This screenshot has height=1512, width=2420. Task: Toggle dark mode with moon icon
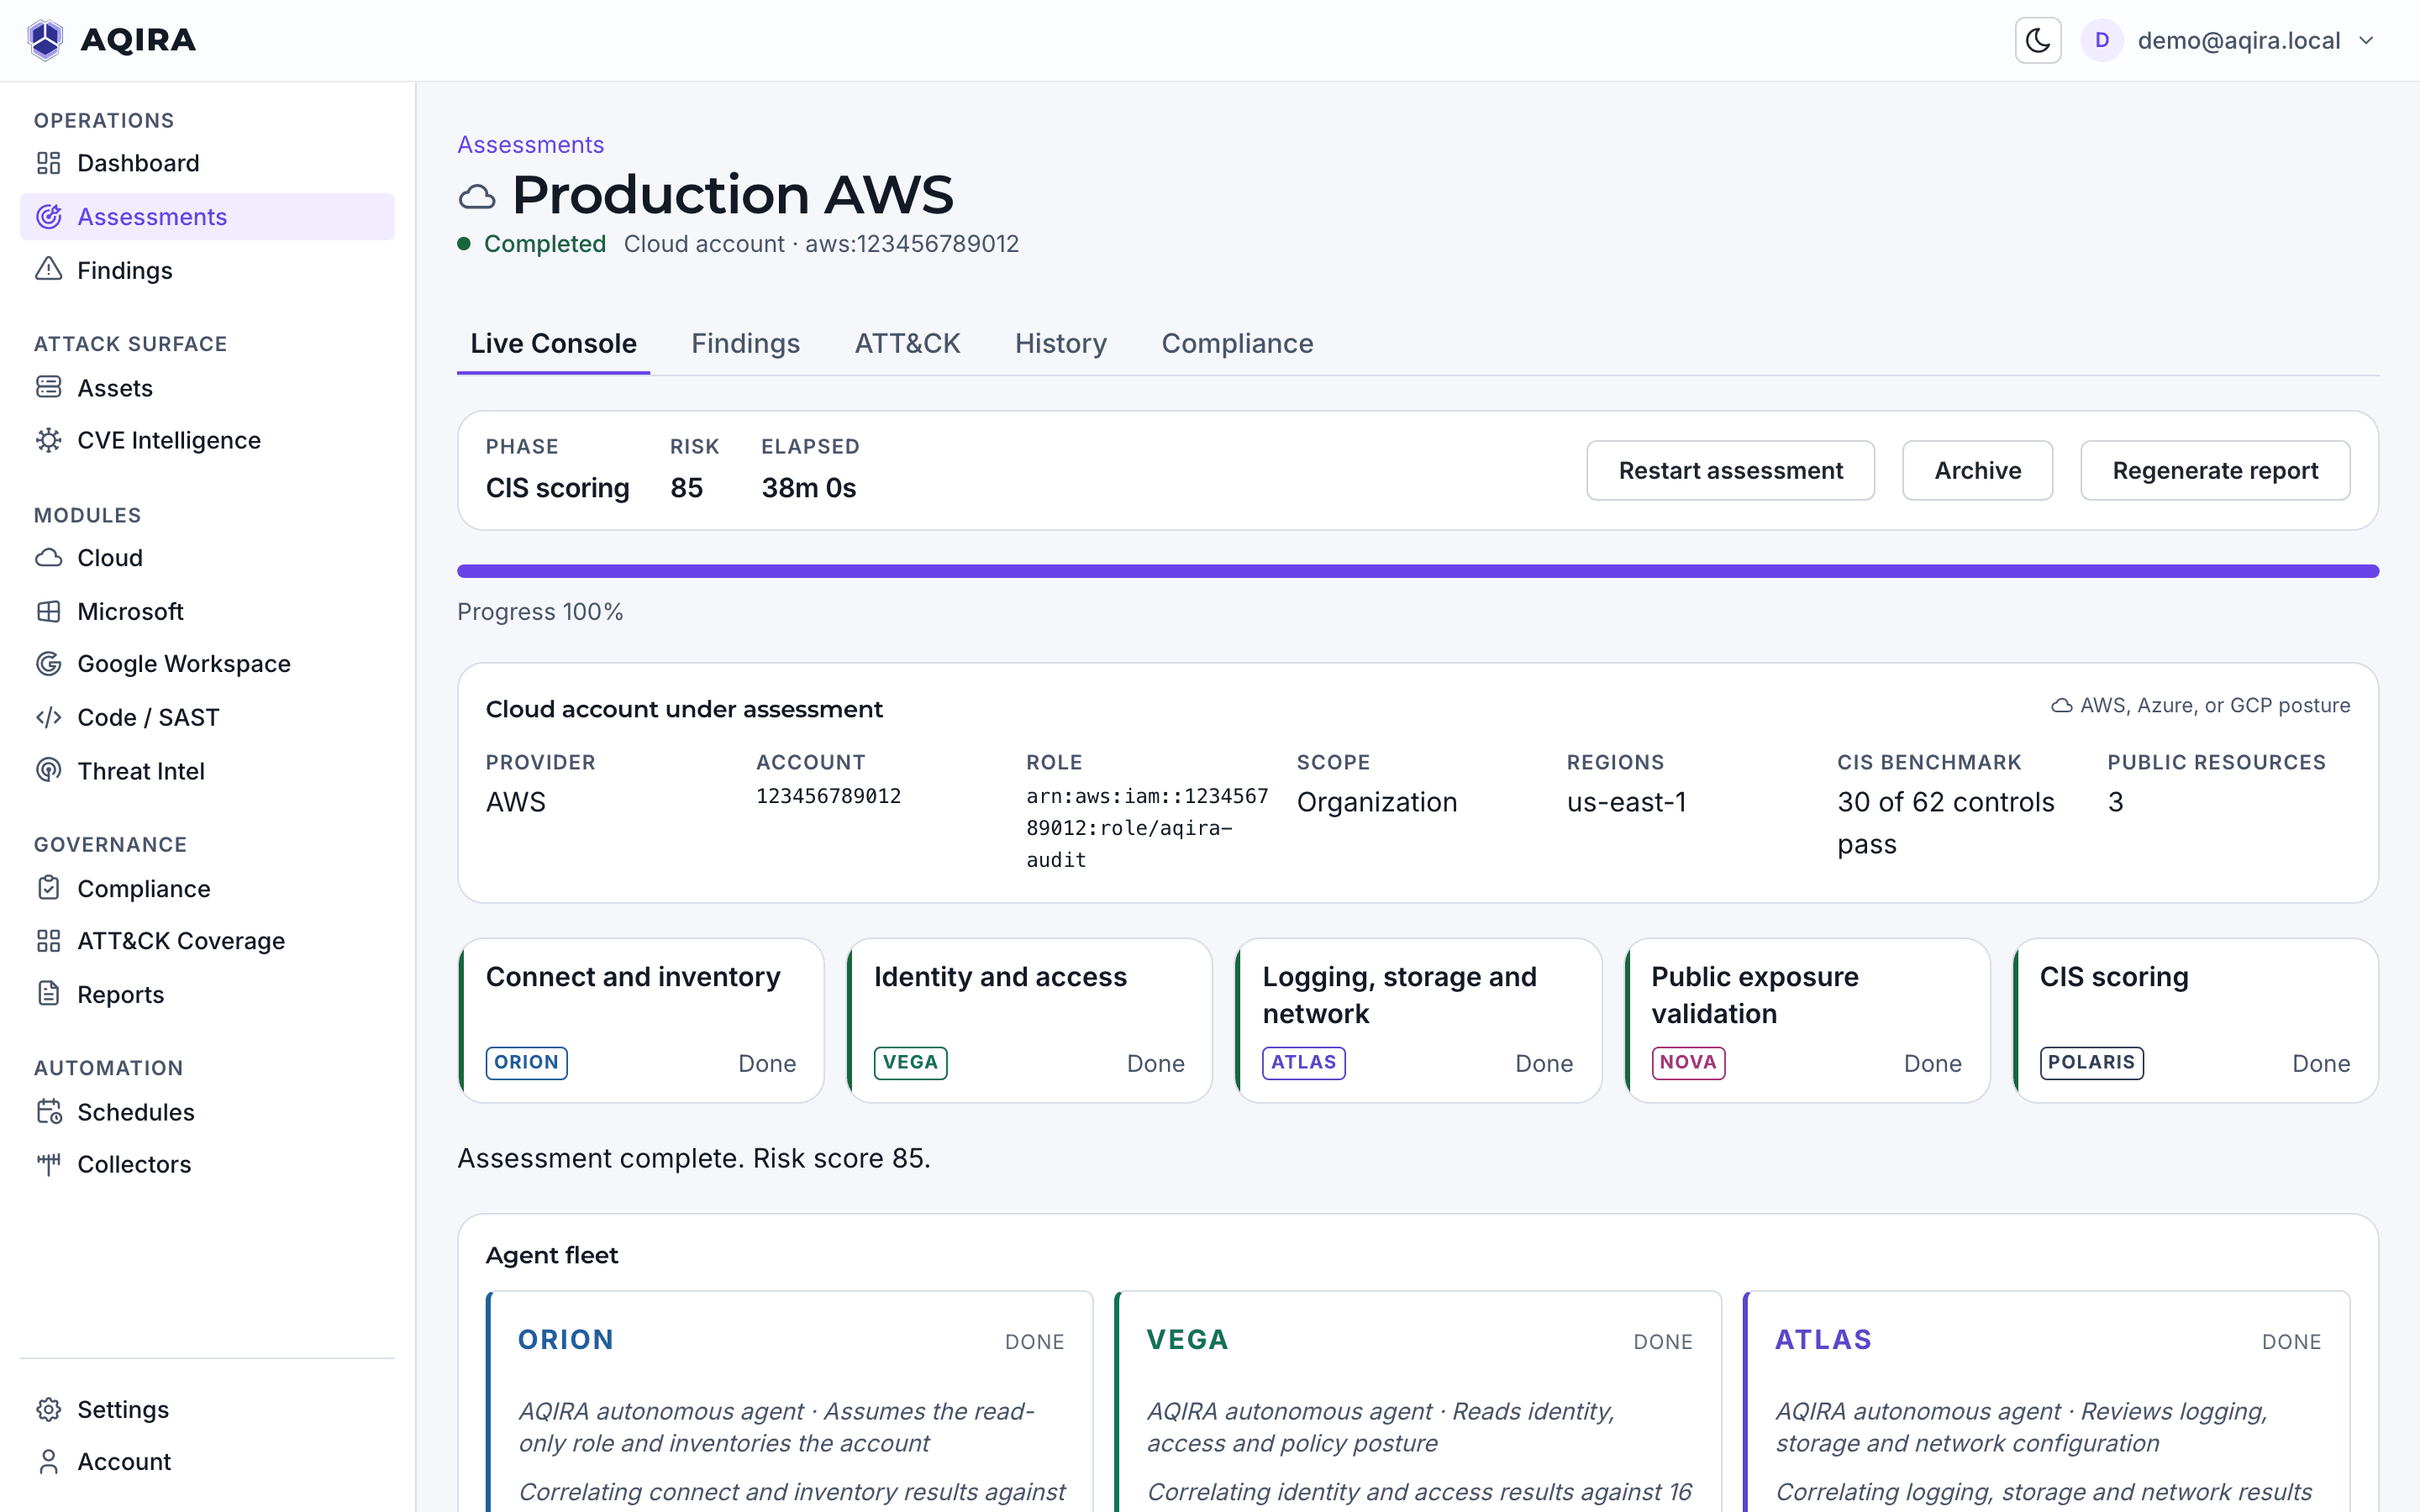click(2037, 40)
